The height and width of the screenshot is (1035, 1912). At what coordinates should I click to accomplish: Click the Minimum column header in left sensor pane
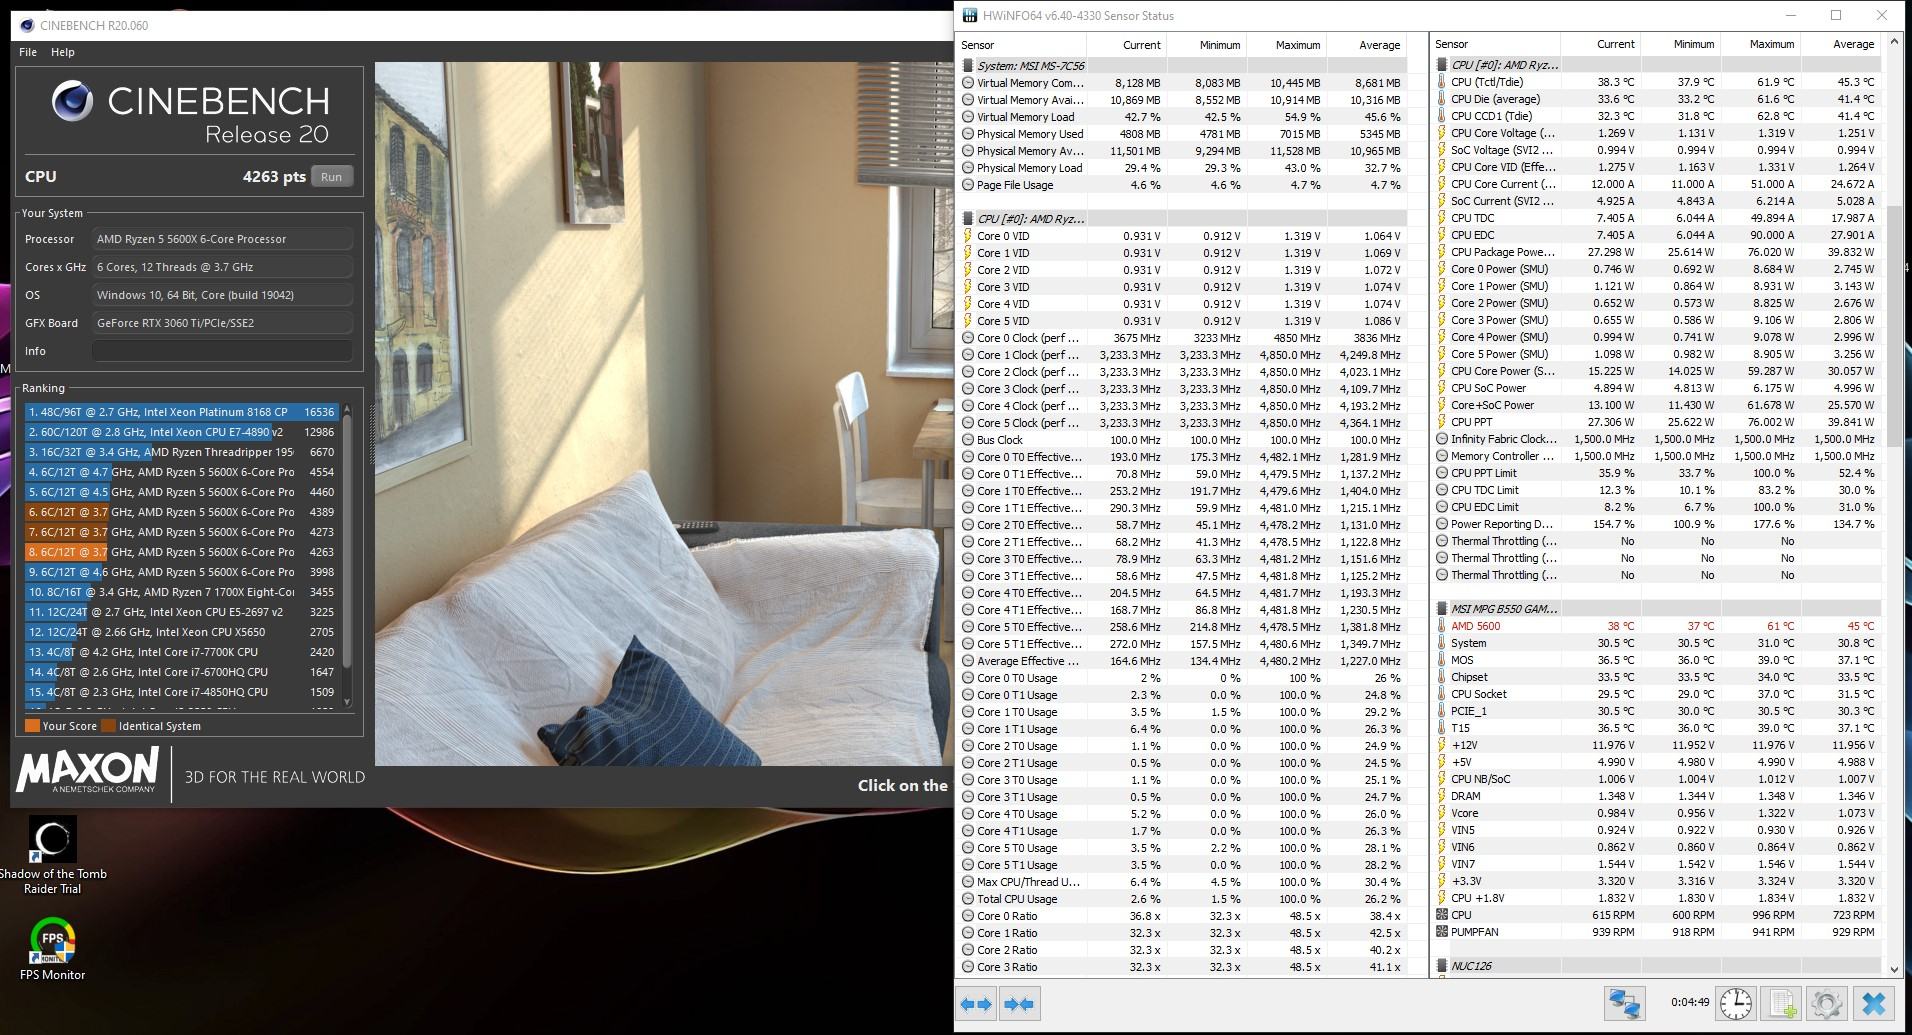coord(1206,45)
